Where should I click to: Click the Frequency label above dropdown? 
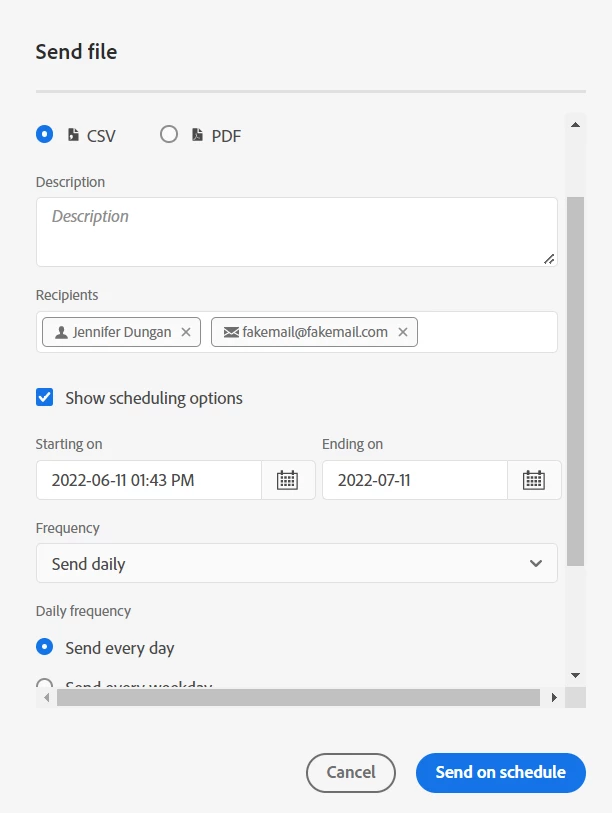coord(67,528)
